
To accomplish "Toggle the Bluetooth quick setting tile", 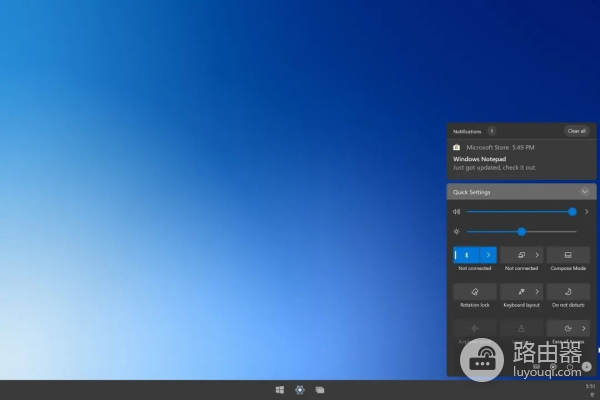I will click(x=465, y=255).
